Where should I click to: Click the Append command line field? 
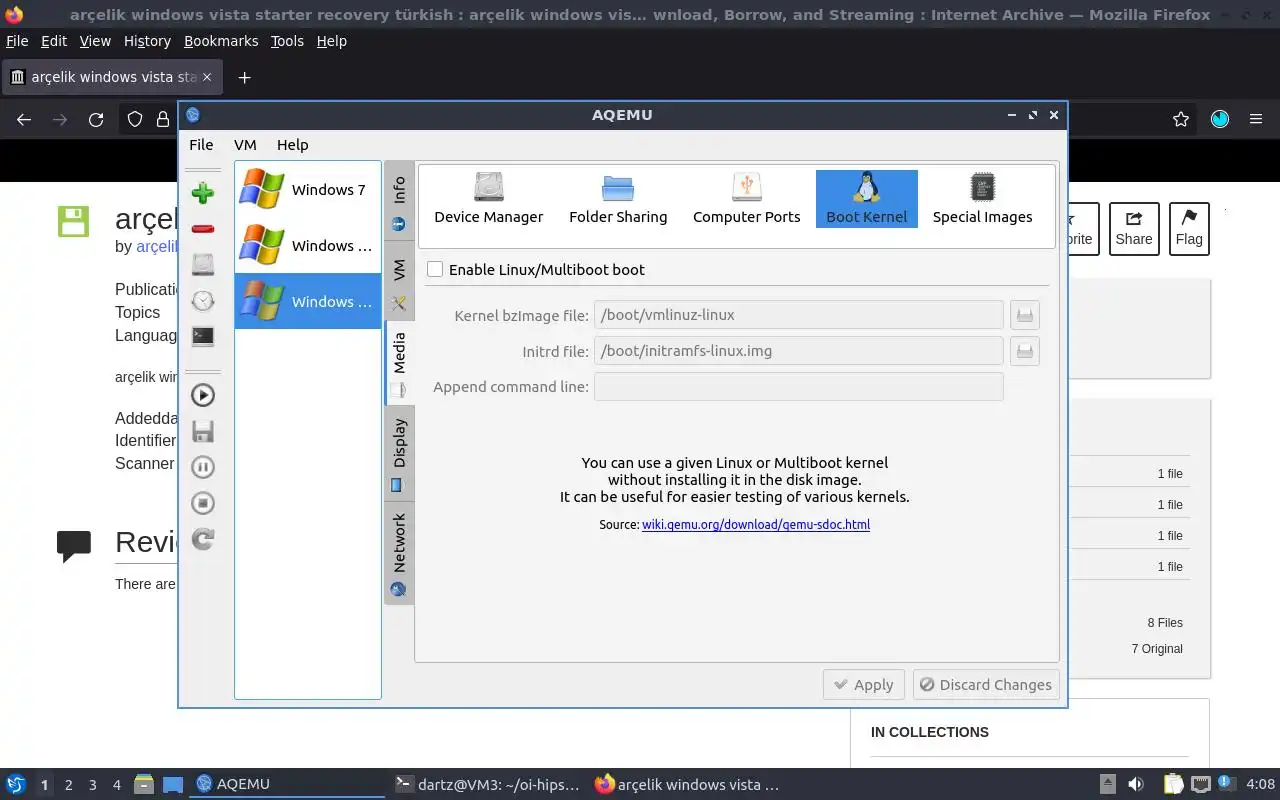point(799,387)
